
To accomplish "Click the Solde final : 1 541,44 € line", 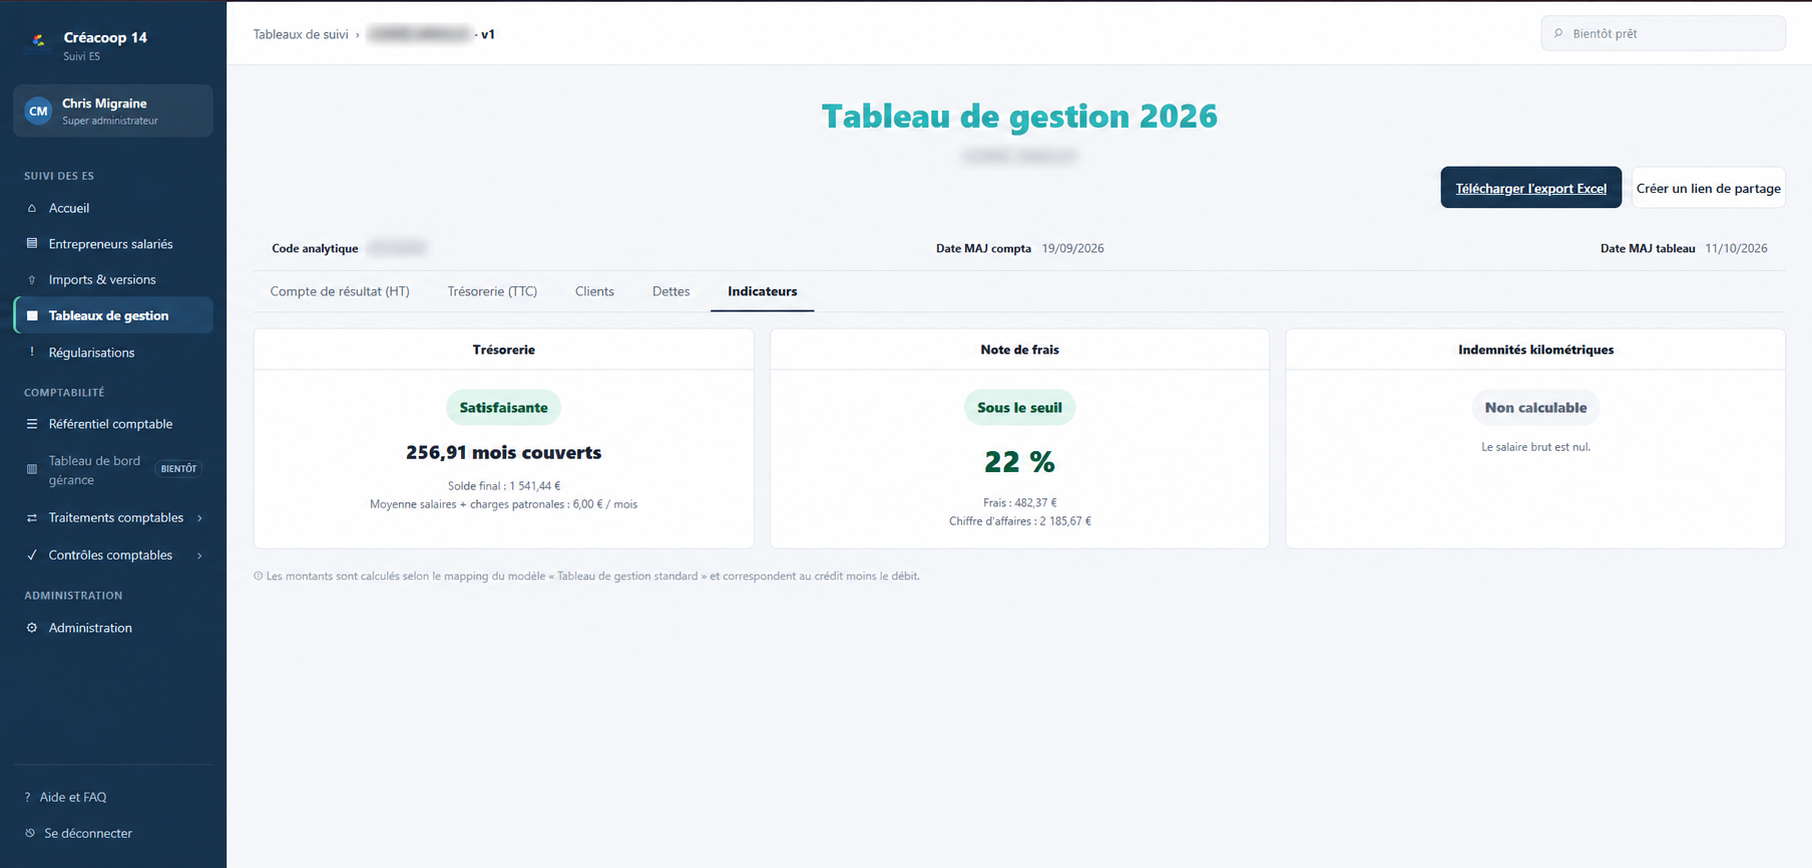I will (504, 486).
